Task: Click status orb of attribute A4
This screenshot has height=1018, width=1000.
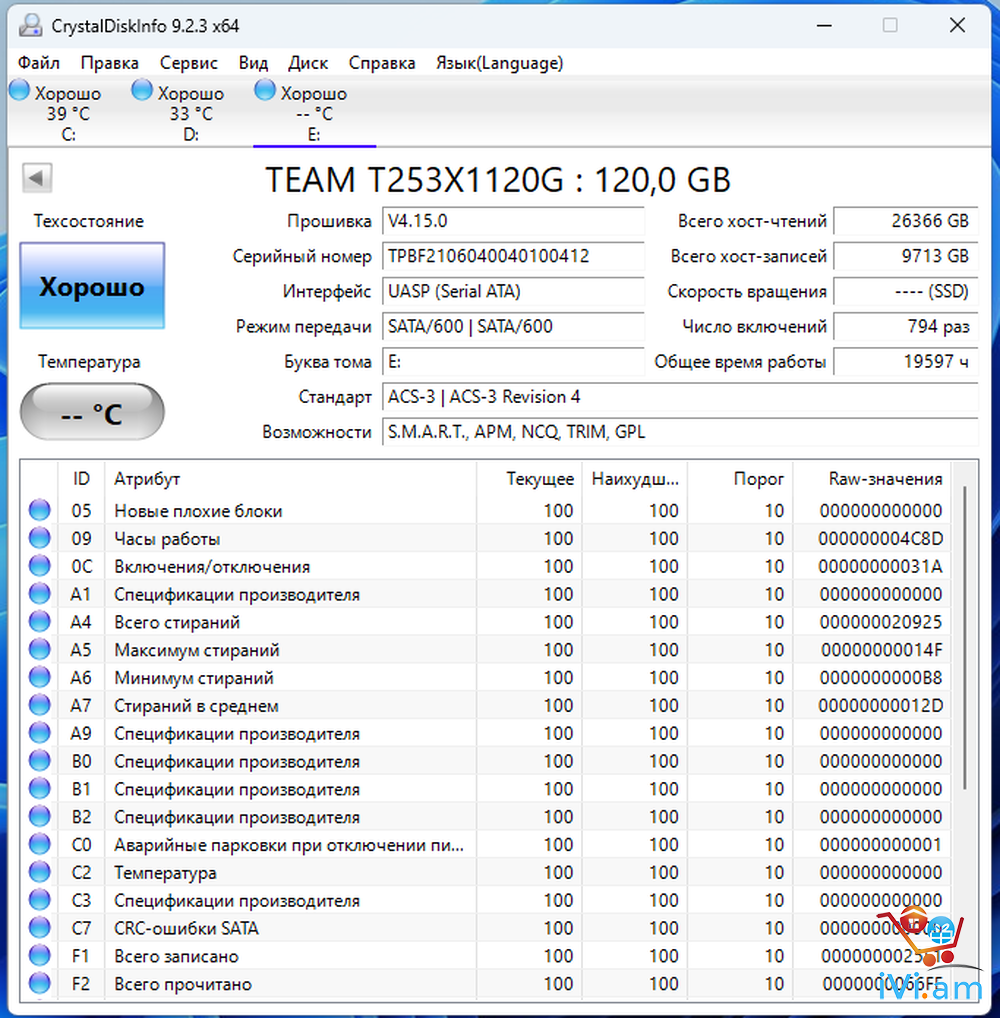Action: 40,622
